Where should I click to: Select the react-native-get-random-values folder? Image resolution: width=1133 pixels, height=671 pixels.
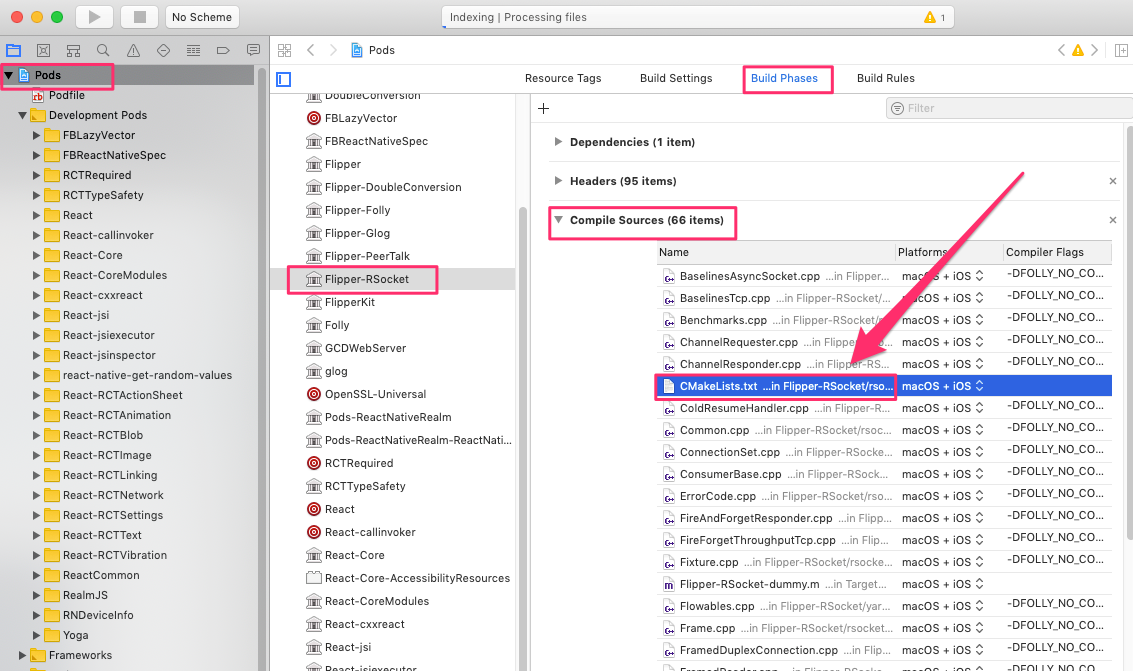(139, 376)
